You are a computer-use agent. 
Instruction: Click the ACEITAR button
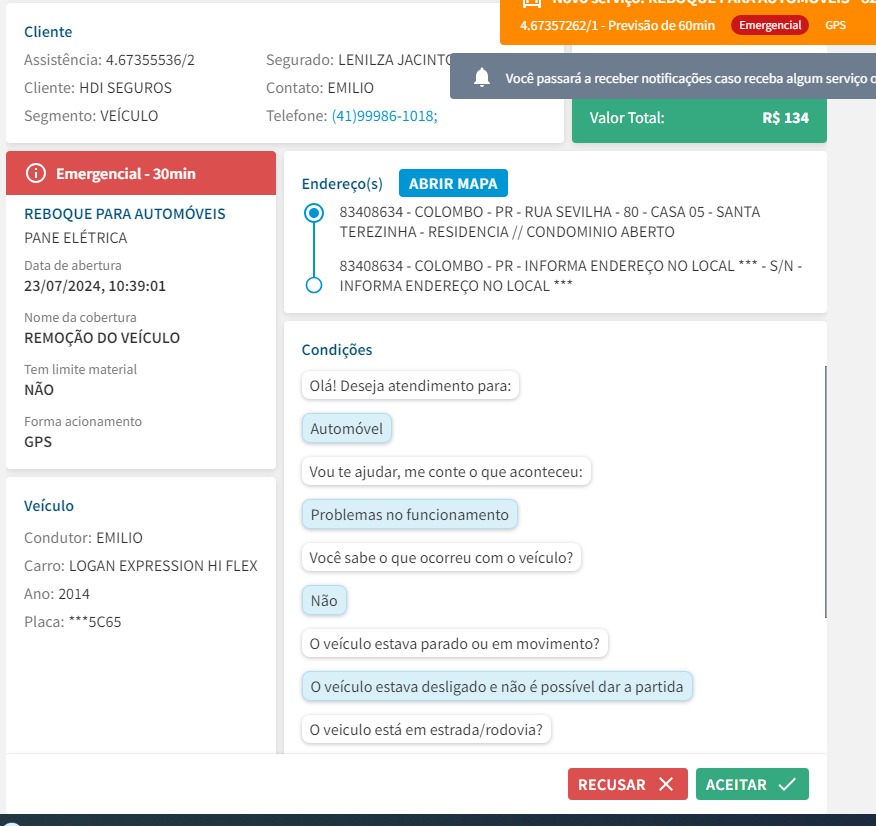click(752, 784)
